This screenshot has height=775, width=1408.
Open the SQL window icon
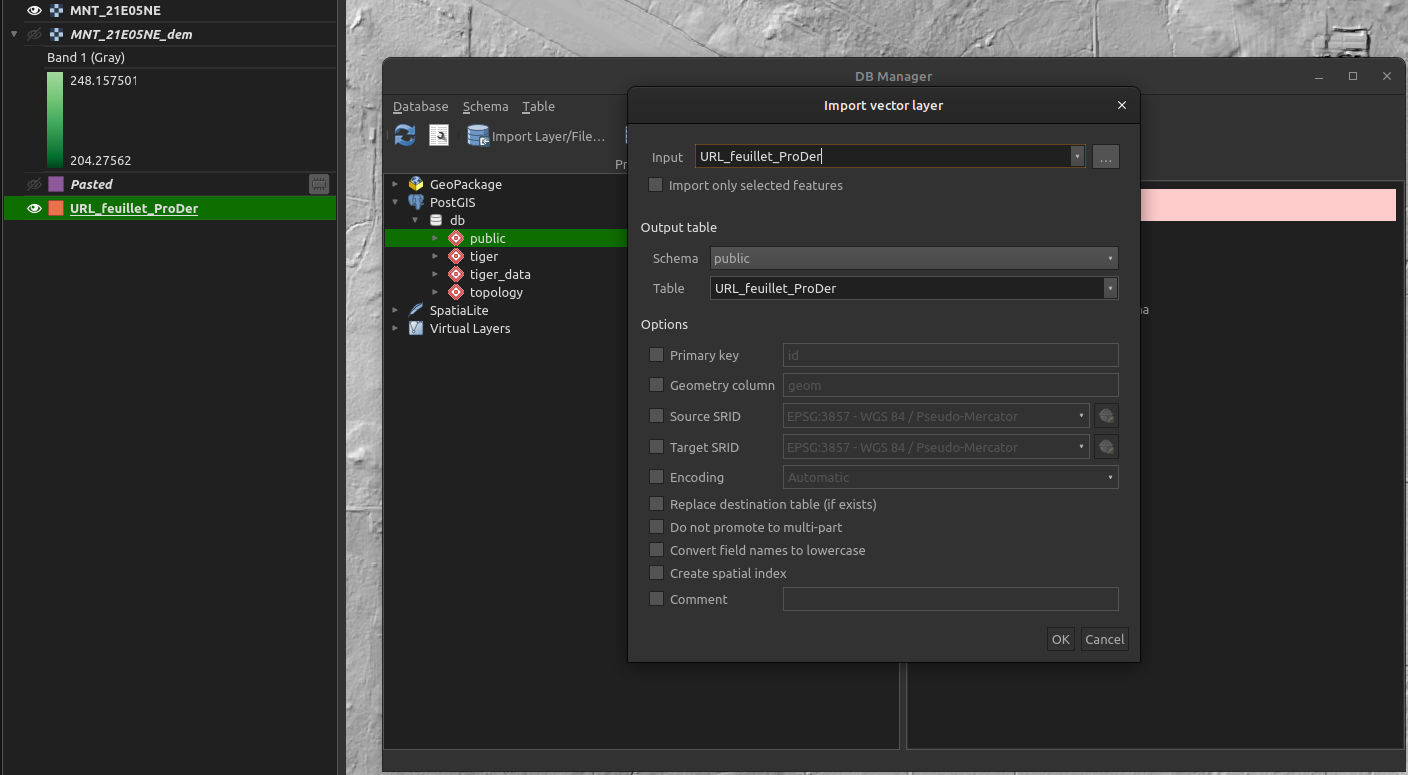tap(438, 135)
